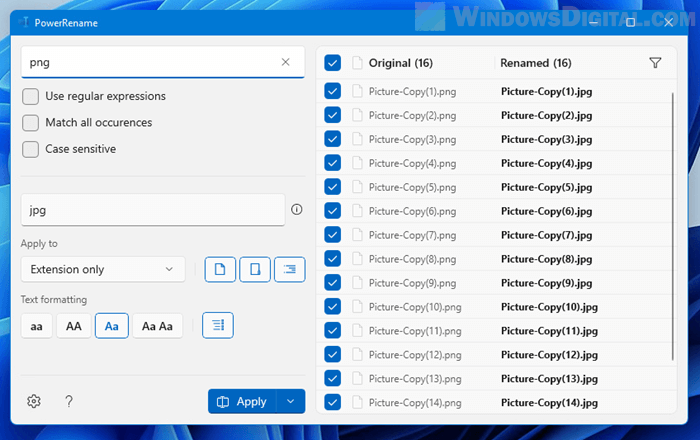This screenshot has width=700, height=440.
Task: Uncheck Picture-Copy(14).png checkbox
Action: coord(333,402)
